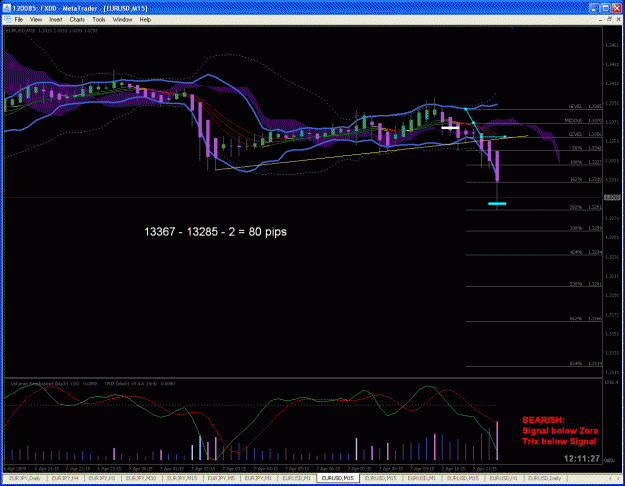Open the Insert menu
625x486 pixels.
coord(56,19)
